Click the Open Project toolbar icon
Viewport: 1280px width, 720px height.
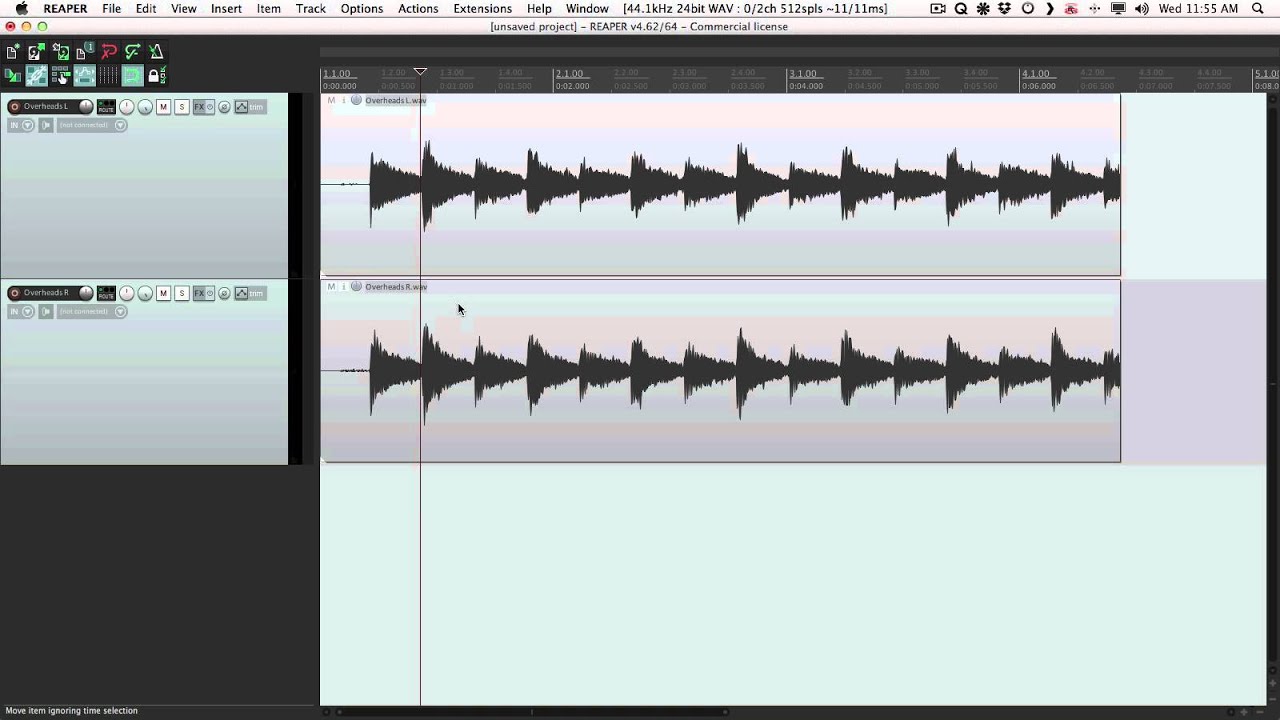pos(36,52)
